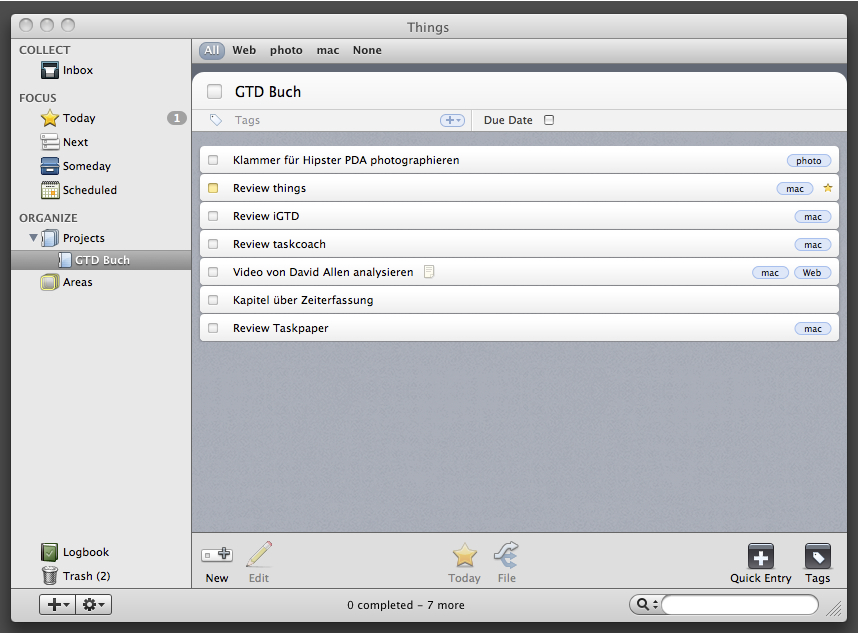
Task: Open note icon on David Allen task
Action: click(429, 272)
